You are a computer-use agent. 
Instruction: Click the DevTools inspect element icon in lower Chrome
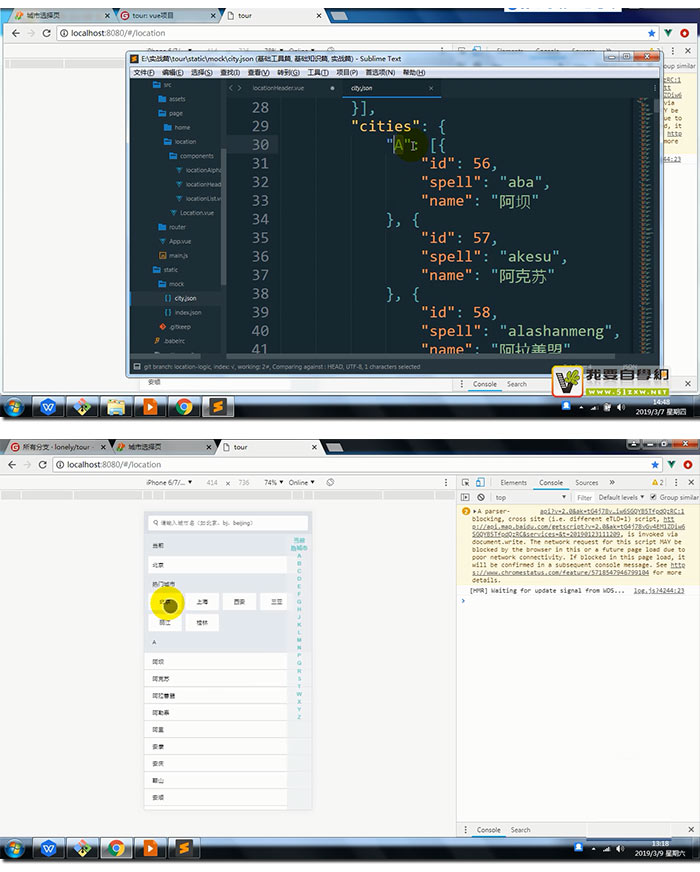[466, 483]
